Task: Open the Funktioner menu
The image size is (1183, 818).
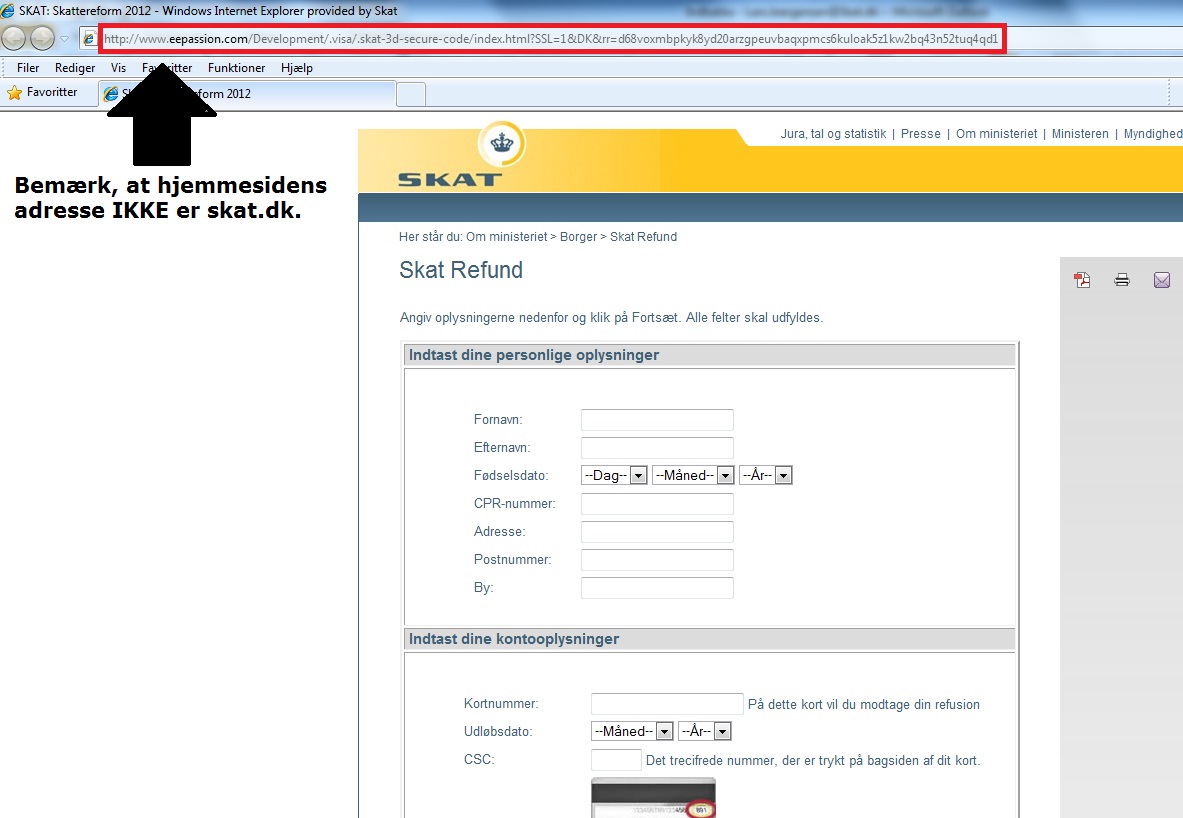Action: click(x=236, y=68)
